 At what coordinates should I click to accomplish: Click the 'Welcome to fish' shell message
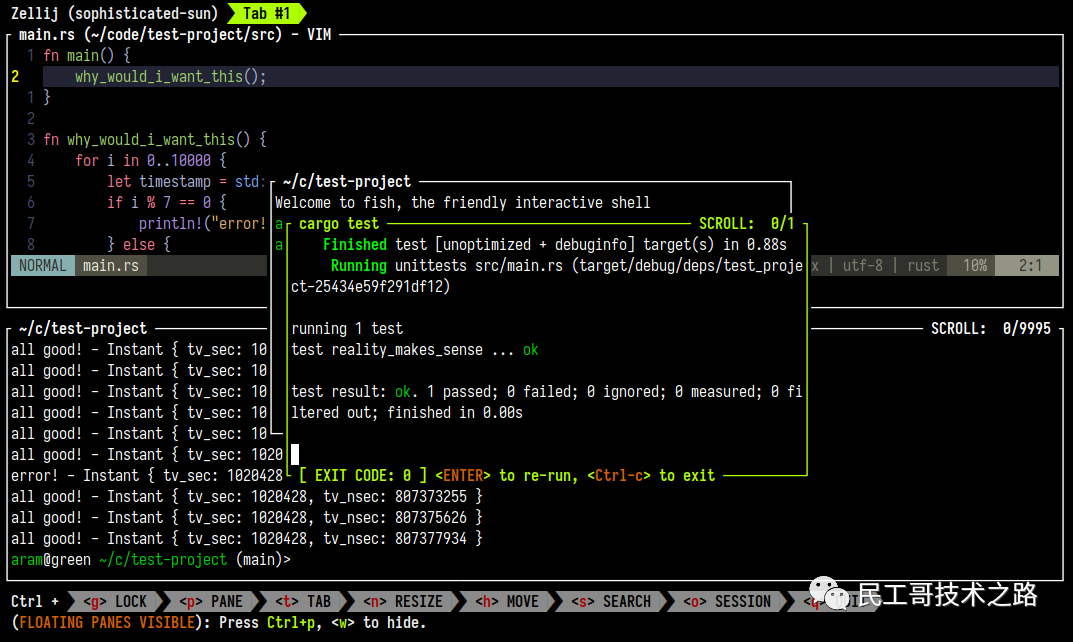coord(463,203)
